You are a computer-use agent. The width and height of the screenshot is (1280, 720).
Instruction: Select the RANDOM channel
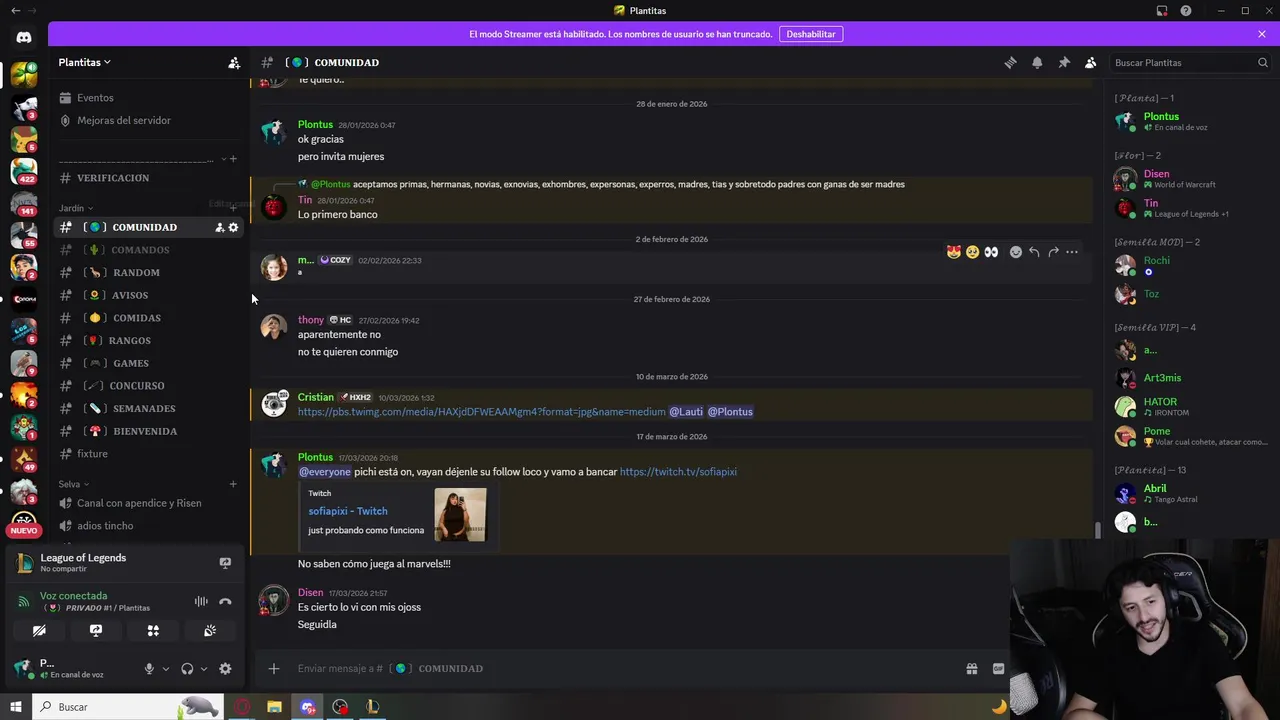136,272
